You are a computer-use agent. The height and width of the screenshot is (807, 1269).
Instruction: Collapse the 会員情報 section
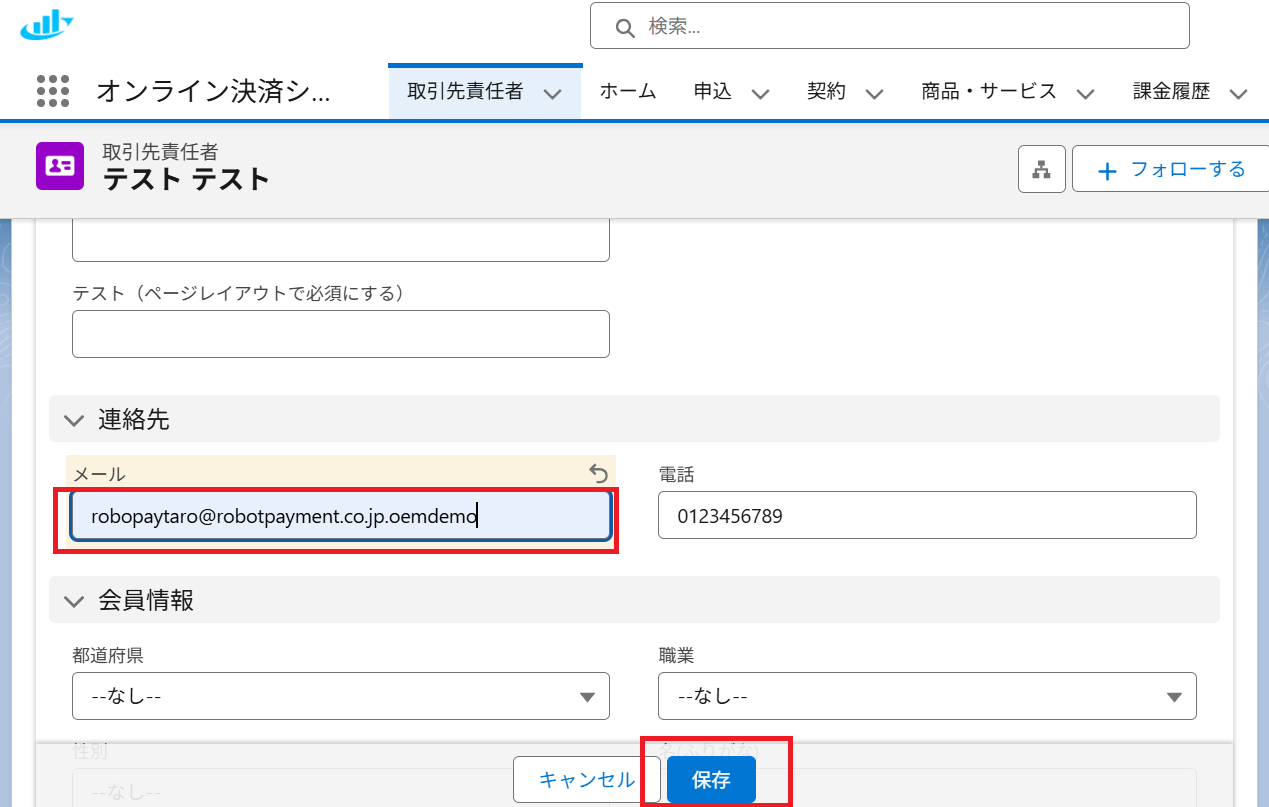[x=74, y=600]
